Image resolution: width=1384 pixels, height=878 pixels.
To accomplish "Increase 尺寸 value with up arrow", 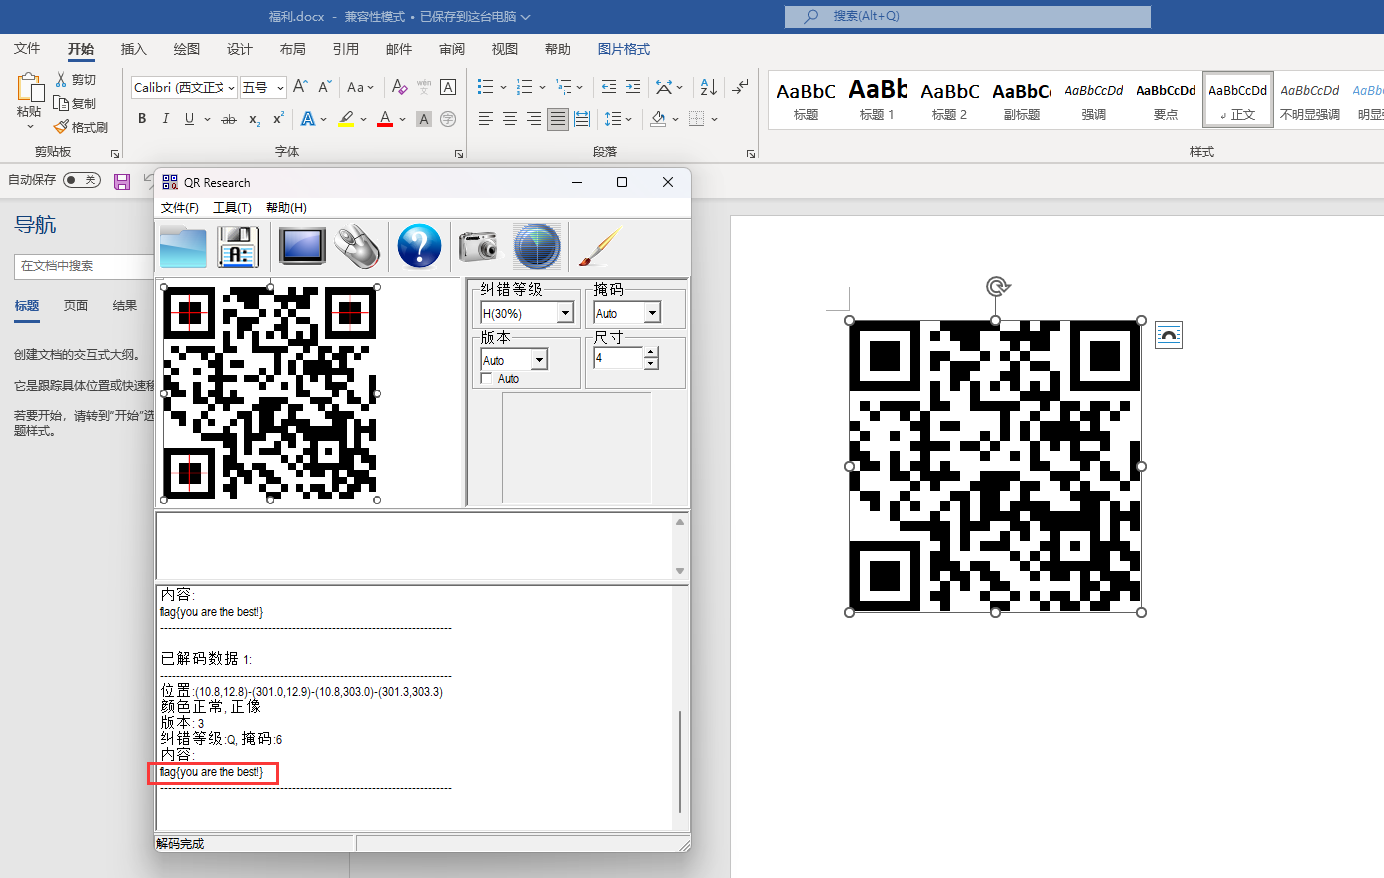I will coord(651,352).
